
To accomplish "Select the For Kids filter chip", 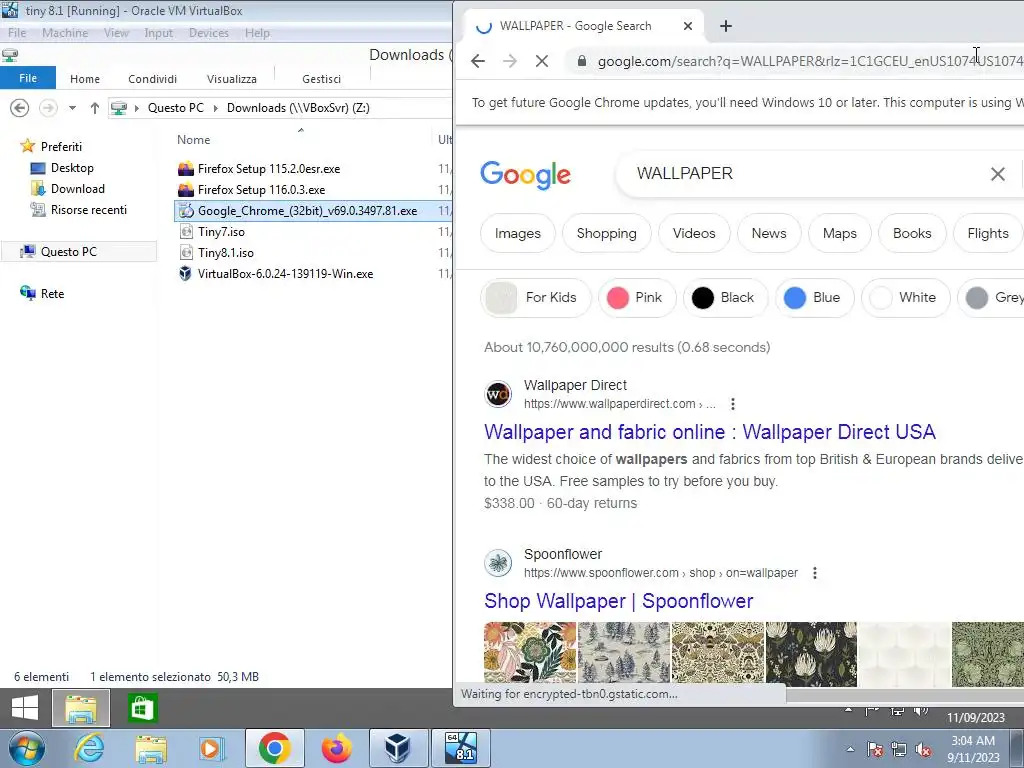I will click(x=536, y=298).
